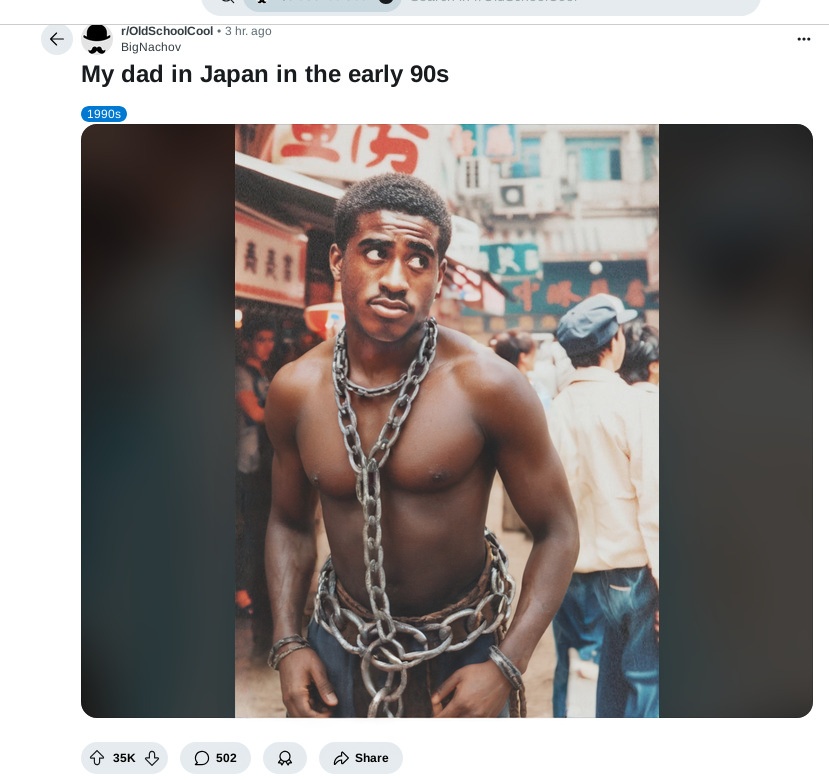Click the 35K vote count

[124, 758]
